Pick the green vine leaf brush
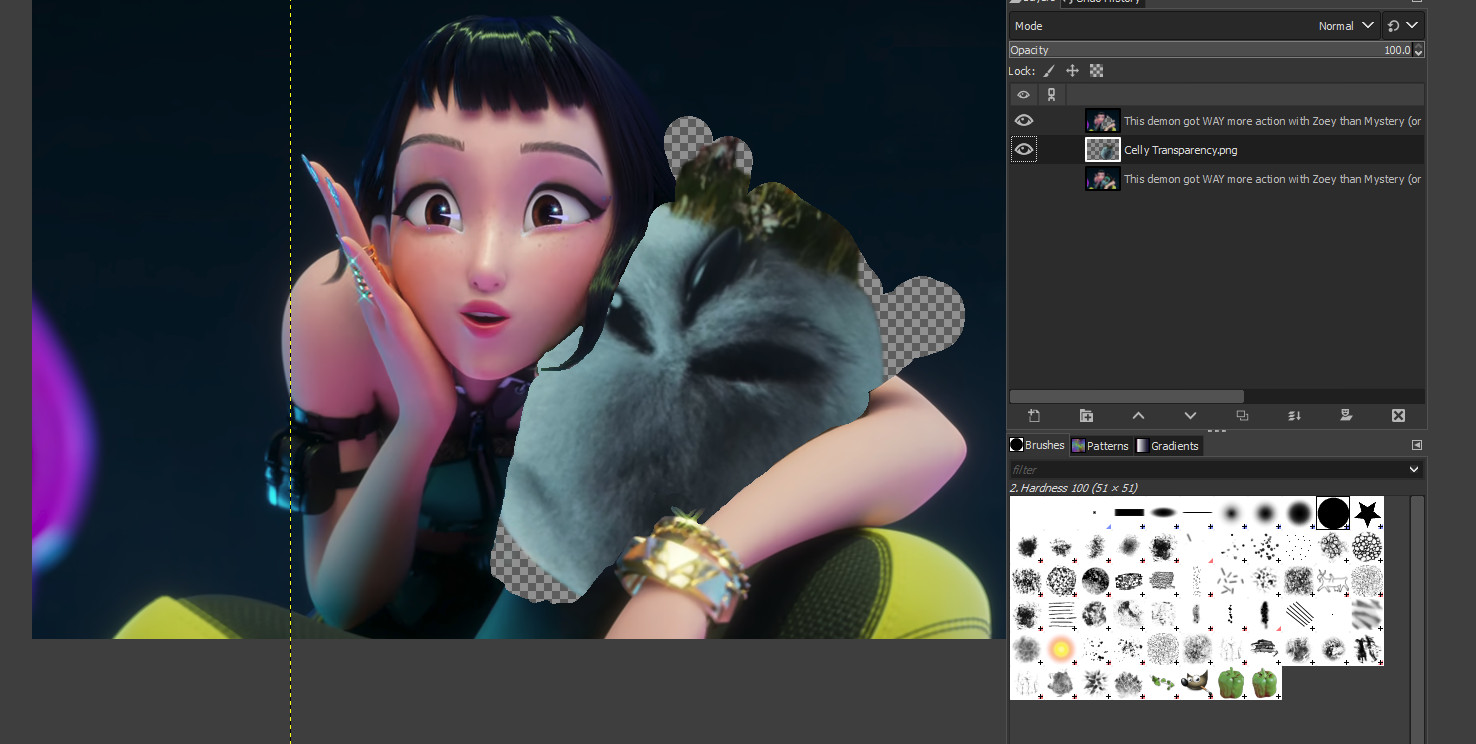Screen dimensions: 1476x744 pos(1163,683)
